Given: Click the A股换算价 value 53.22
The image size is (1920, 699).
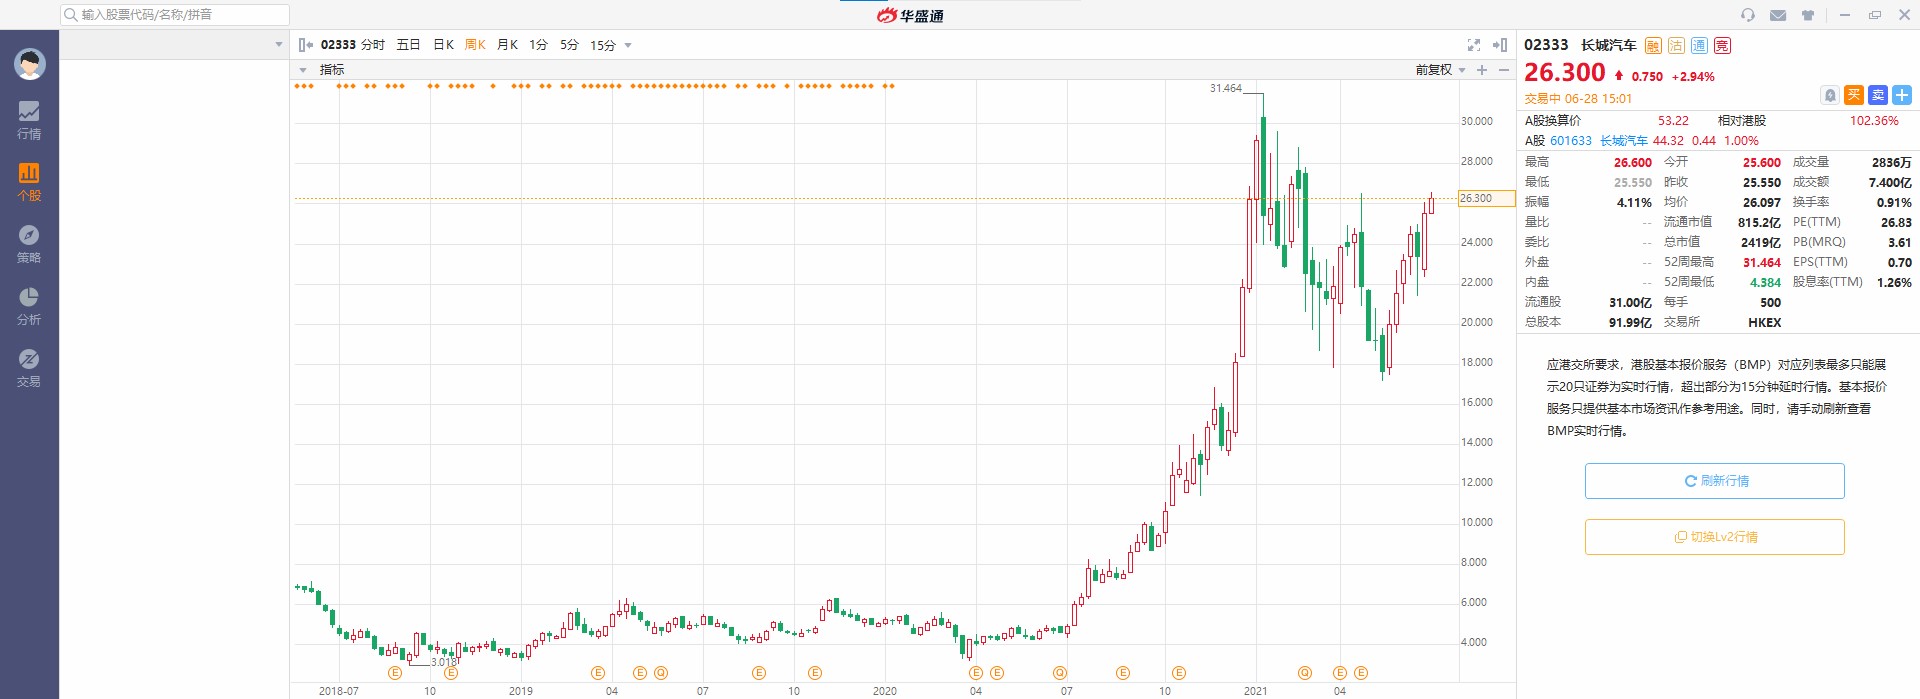Looking at the screenshot, I should (1673, 121).
